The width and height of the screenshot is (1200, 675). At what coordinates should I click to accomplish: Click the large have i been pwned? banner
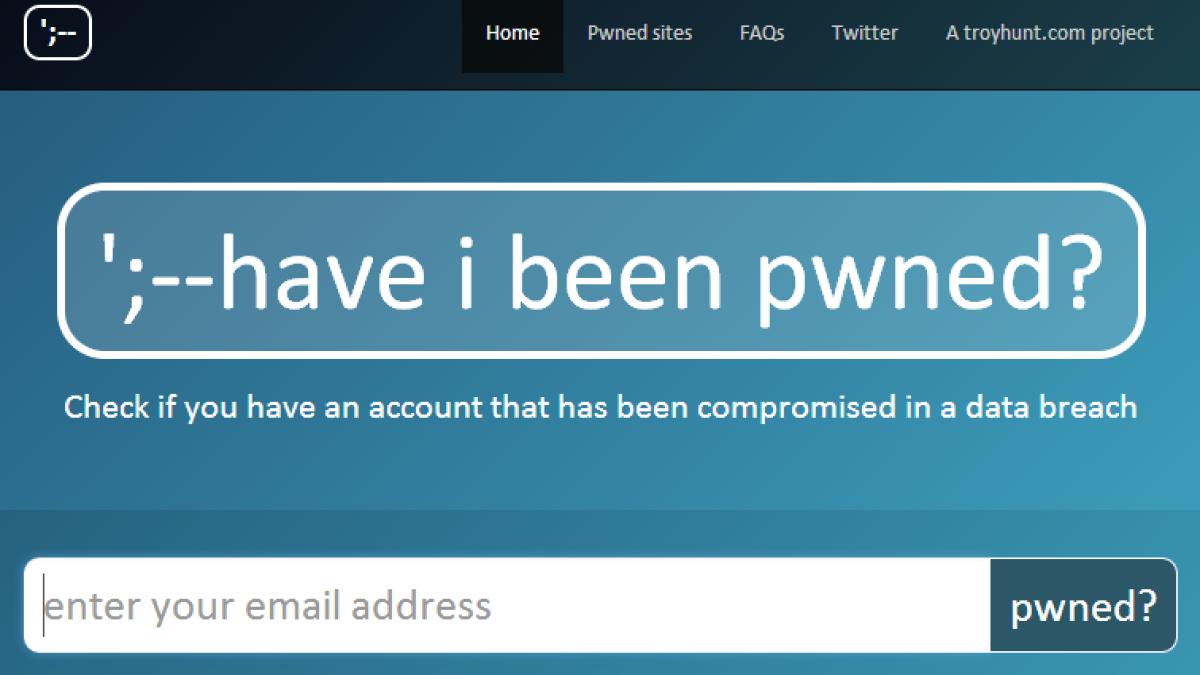pos(601,270)
